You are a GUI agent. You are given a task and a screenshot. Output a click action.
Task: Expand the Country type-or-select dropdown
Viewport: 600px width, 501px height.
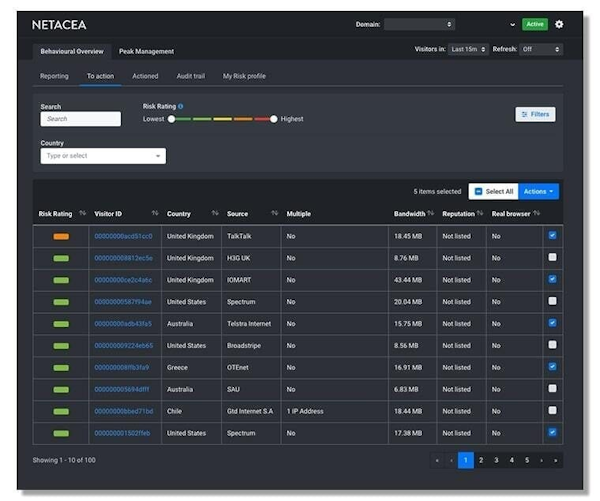[103, 156]
